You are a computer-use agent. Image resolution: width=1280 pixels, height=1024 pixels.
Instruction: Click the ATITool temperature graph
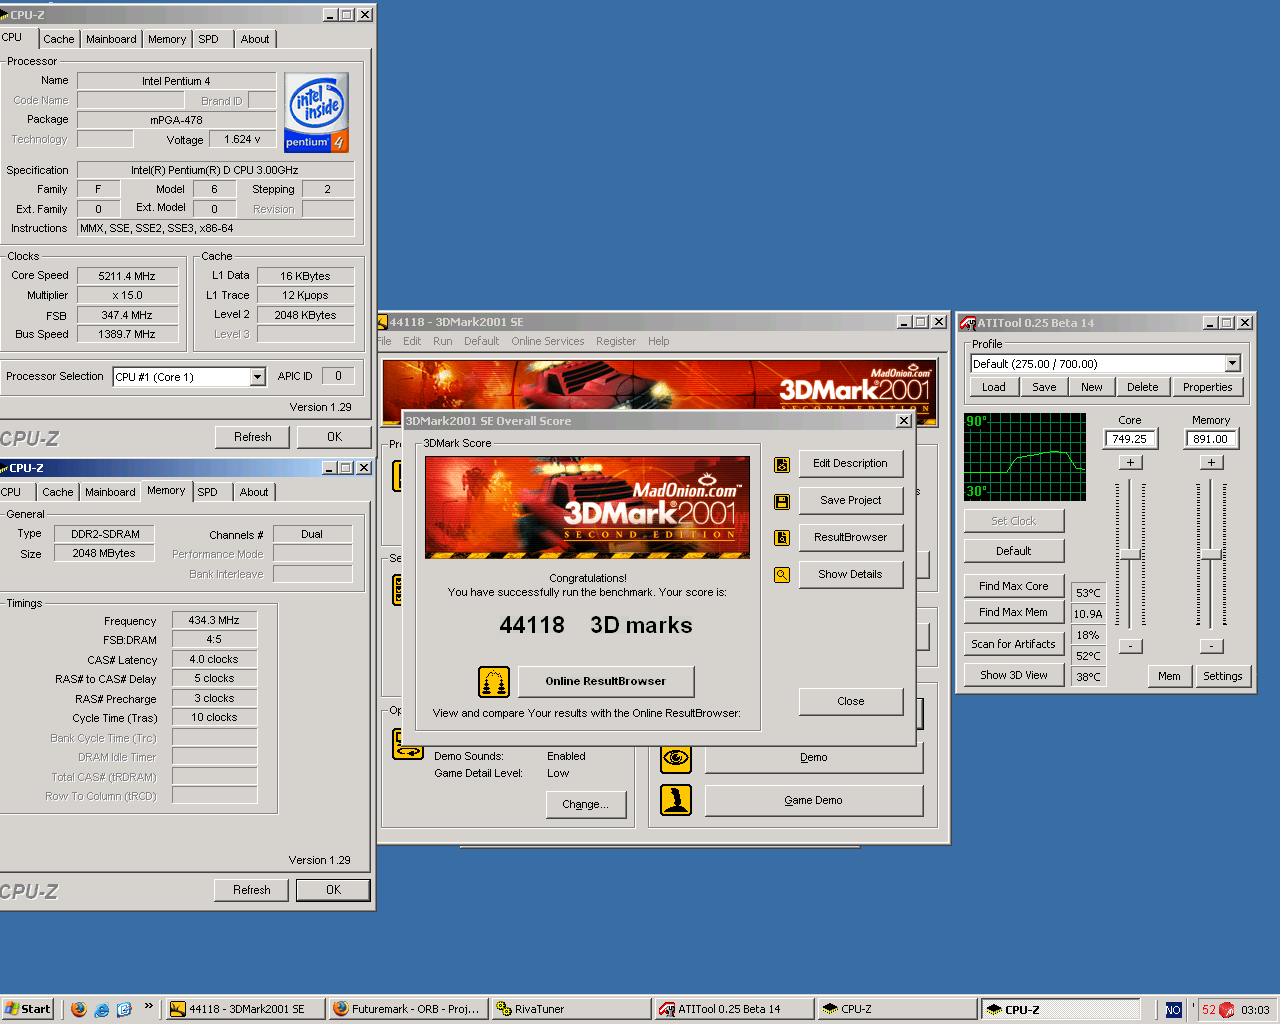1025,457
